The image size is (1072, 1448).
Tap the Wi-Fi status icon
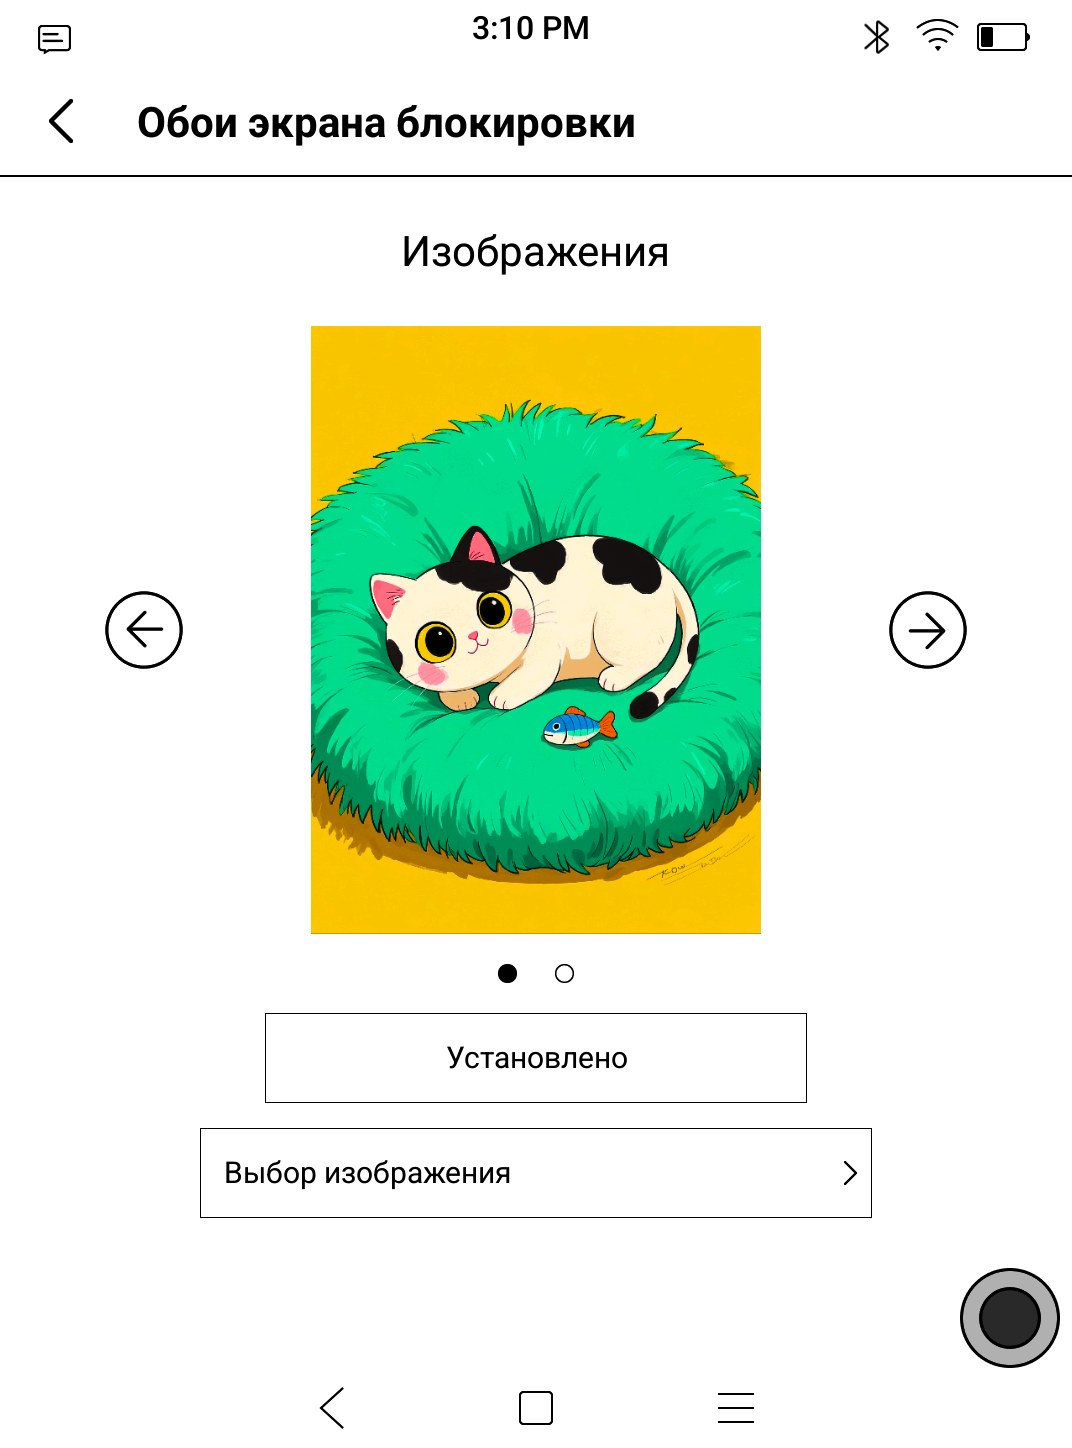pyautogui.click(x=937, y=37)
